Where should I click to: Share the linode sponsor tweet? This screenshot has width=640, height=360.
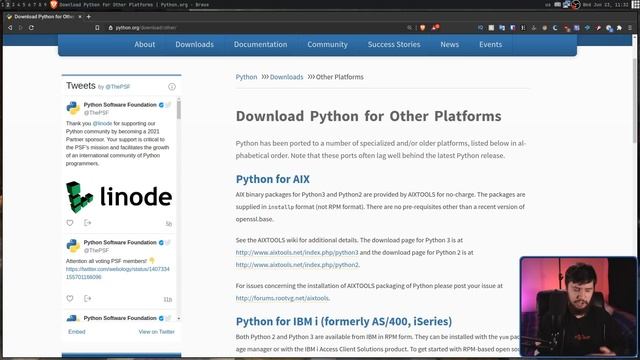pos(87,223)
